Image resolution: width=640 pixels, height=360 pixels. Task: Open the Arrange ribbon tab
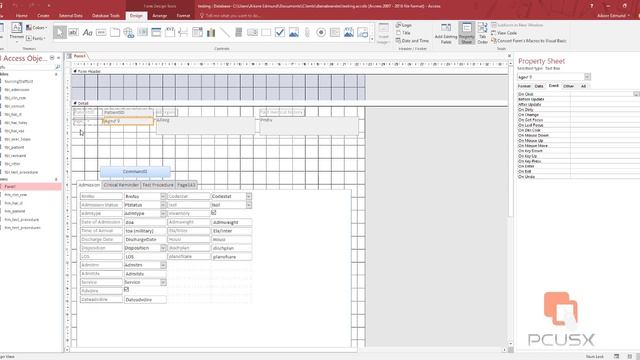pyautogui.click(x=160, y=16)
